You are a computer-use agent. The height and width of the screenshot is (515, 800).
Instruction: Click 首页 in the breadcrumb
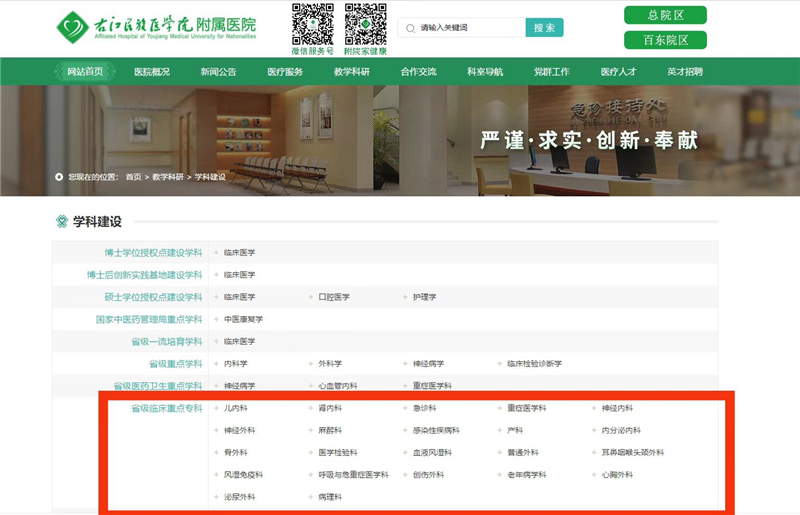(x=133, y=177)
